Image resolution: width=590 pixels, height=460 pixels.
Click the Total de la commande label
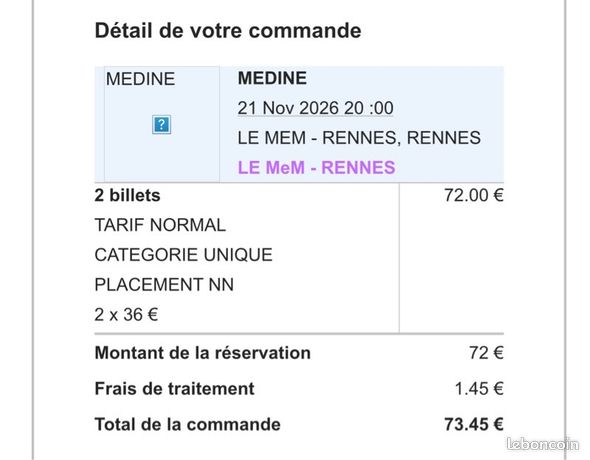(x=188, y=425)
